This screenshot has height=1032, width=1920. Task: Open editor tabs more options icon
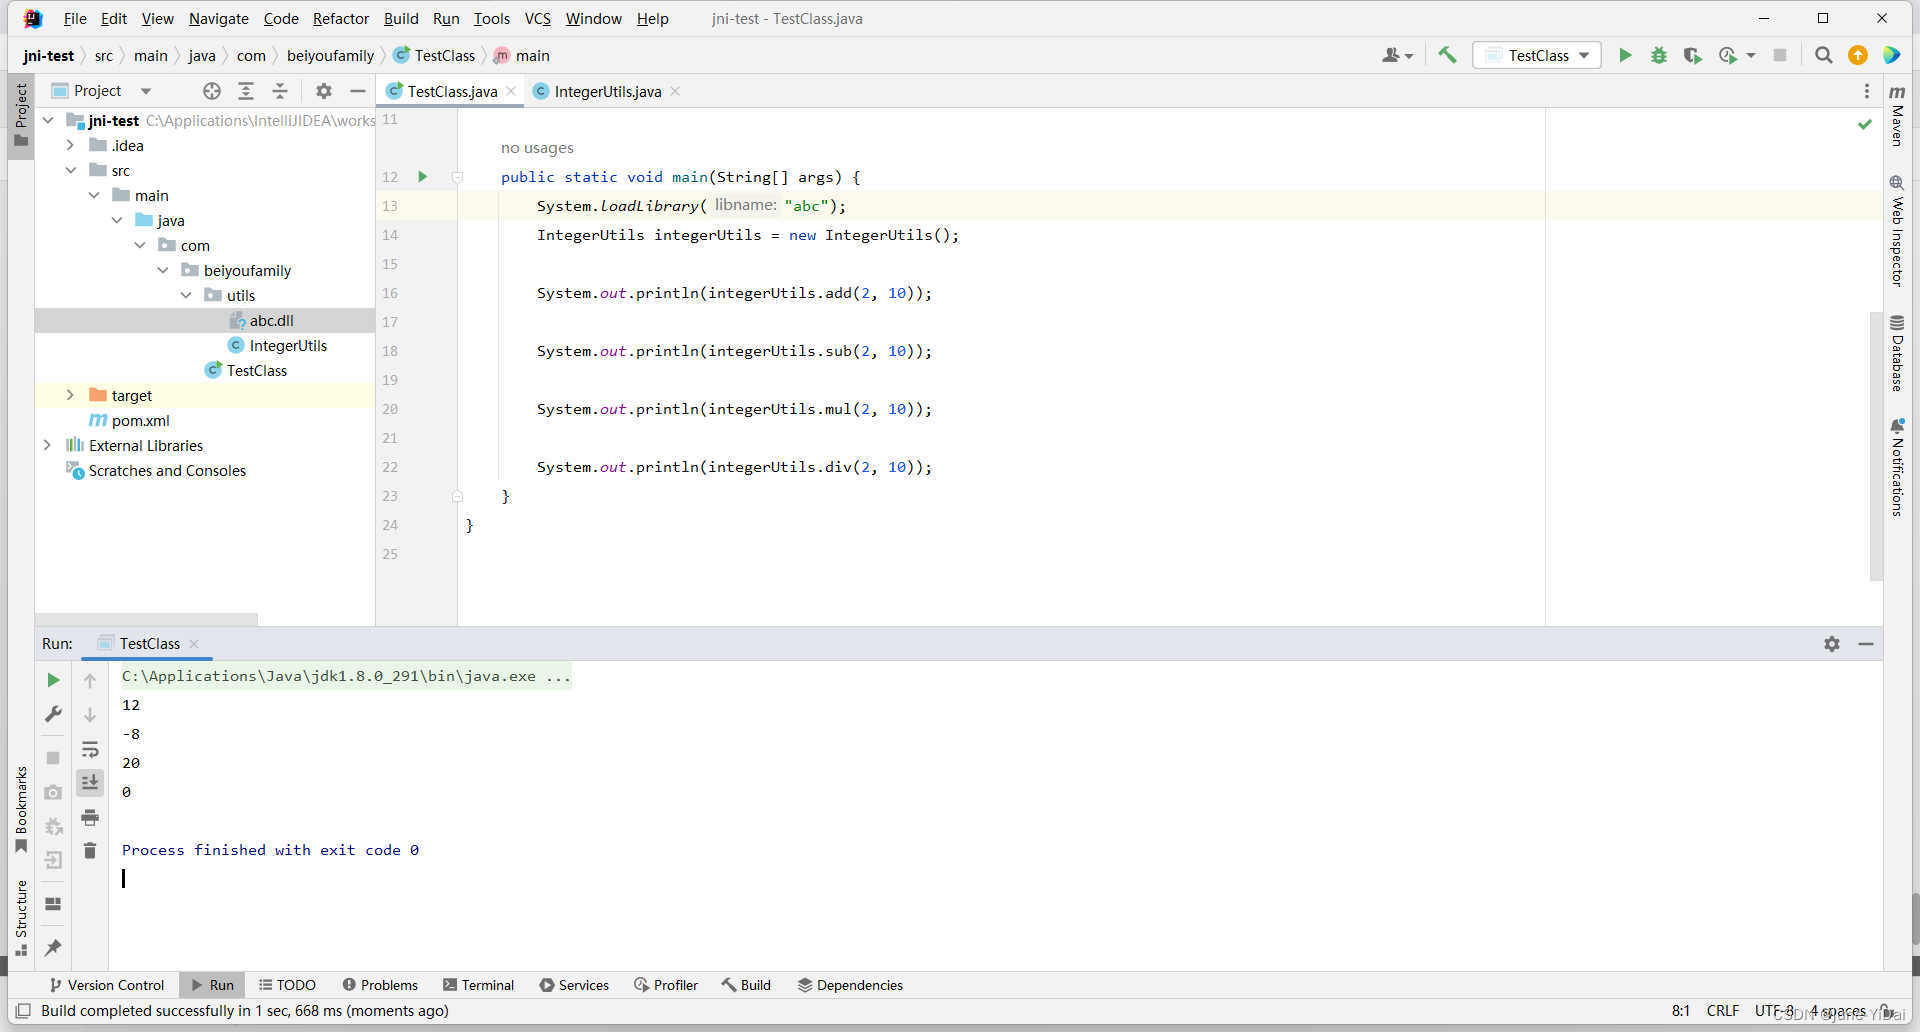coord(1866,91)
